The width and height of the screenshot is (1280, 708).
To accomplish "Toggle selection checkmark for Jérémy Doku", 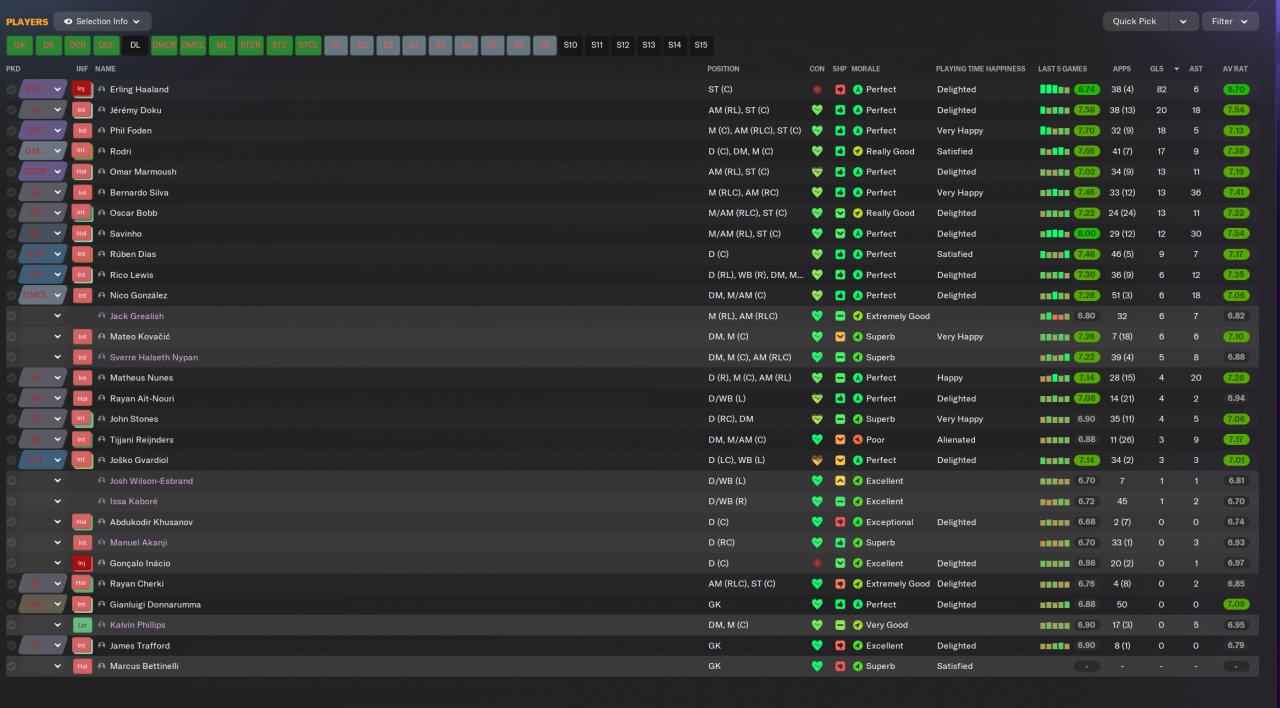I will [x=12, y=110].
